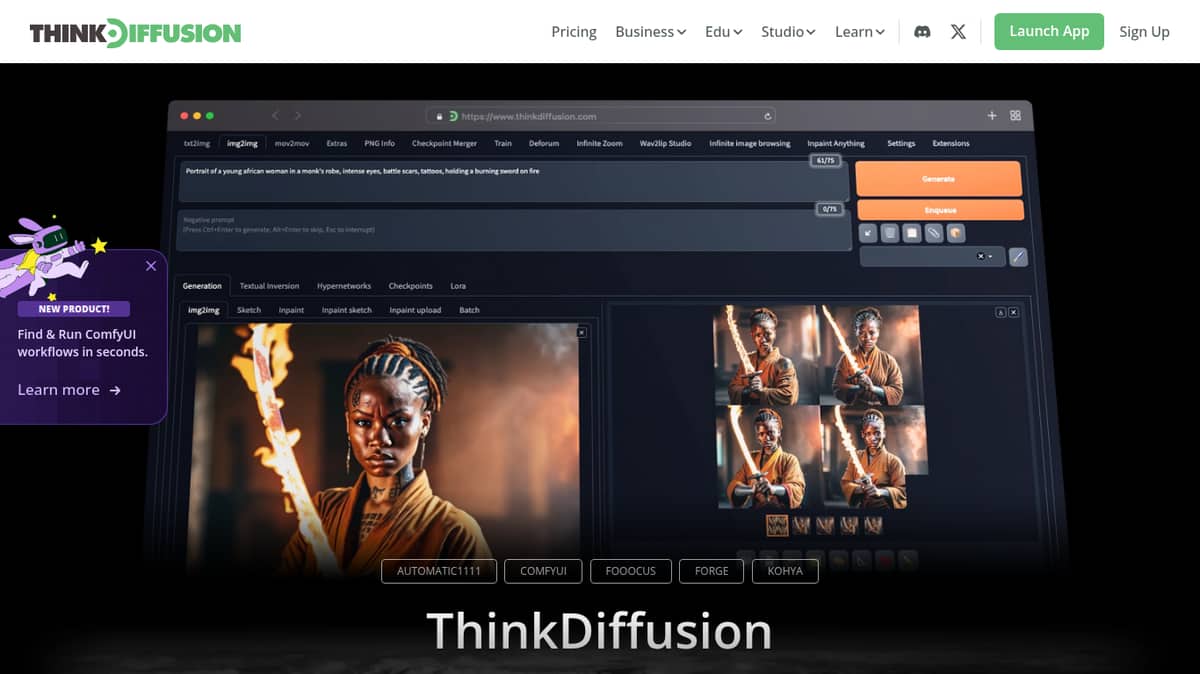Open the Settings tab
Screen dimensions: 1200x674
(901, 143)
